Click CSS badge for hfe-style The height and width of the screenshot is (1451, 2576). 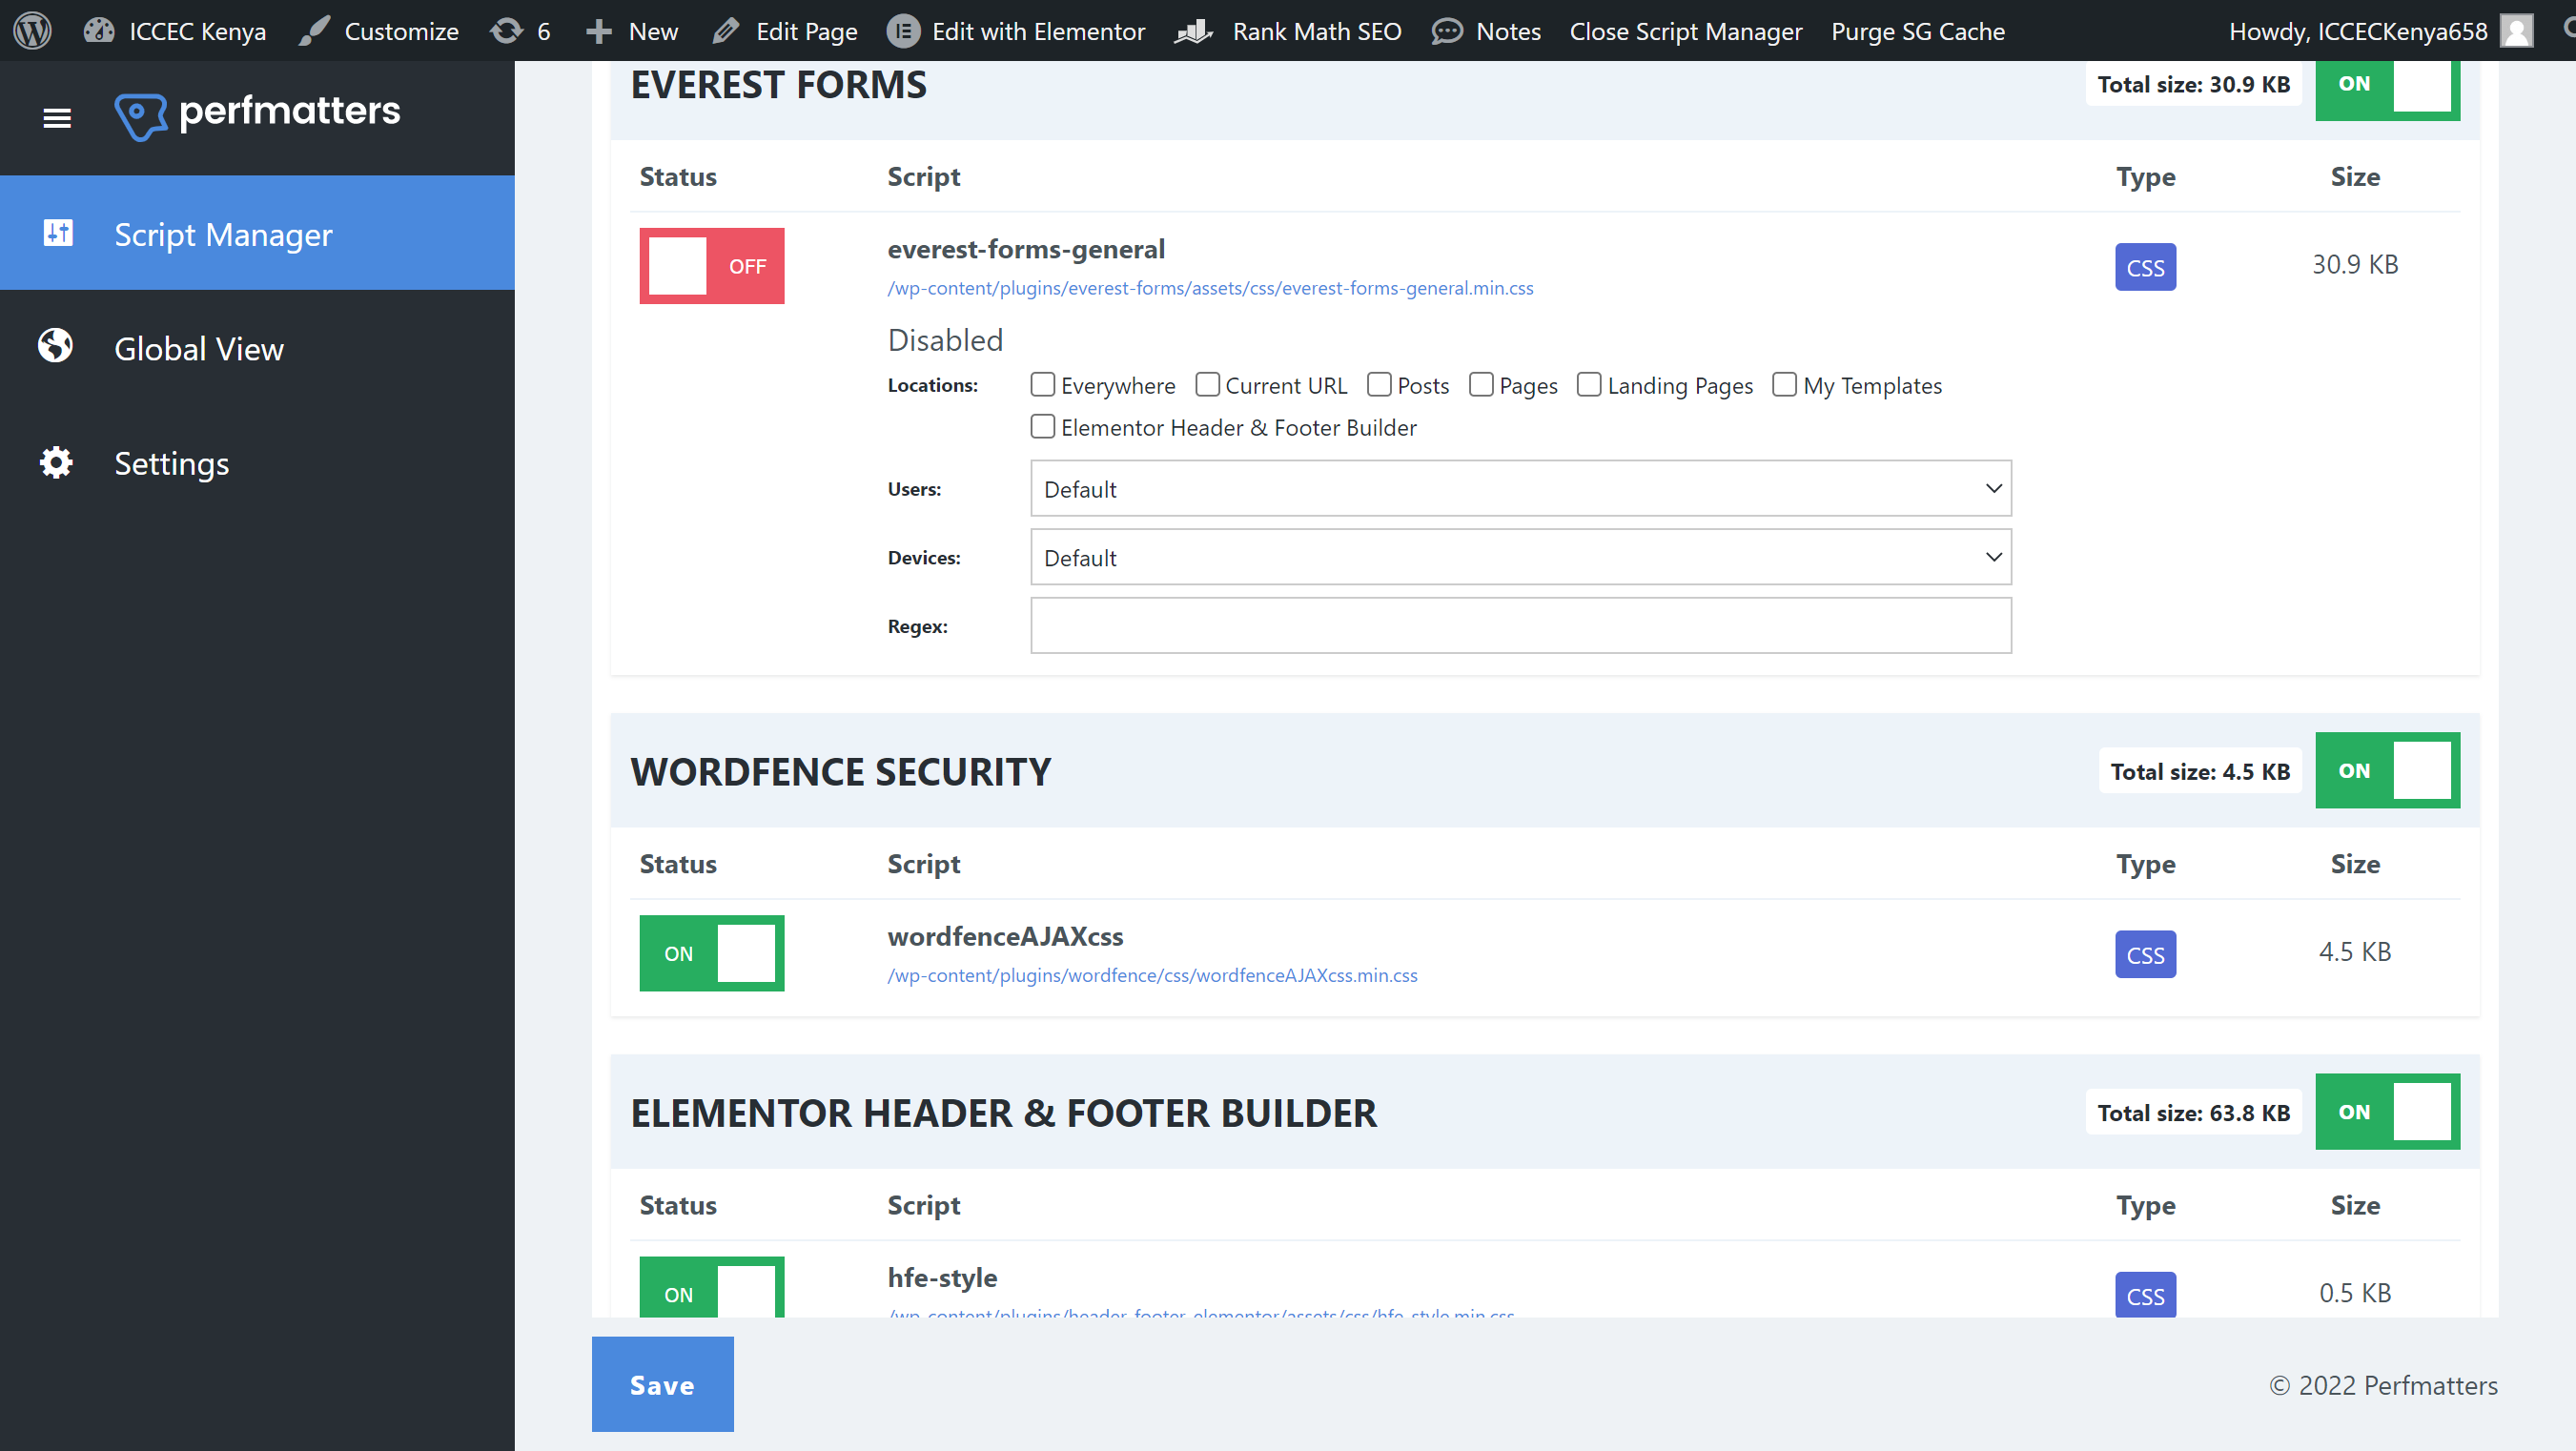2145,1294
